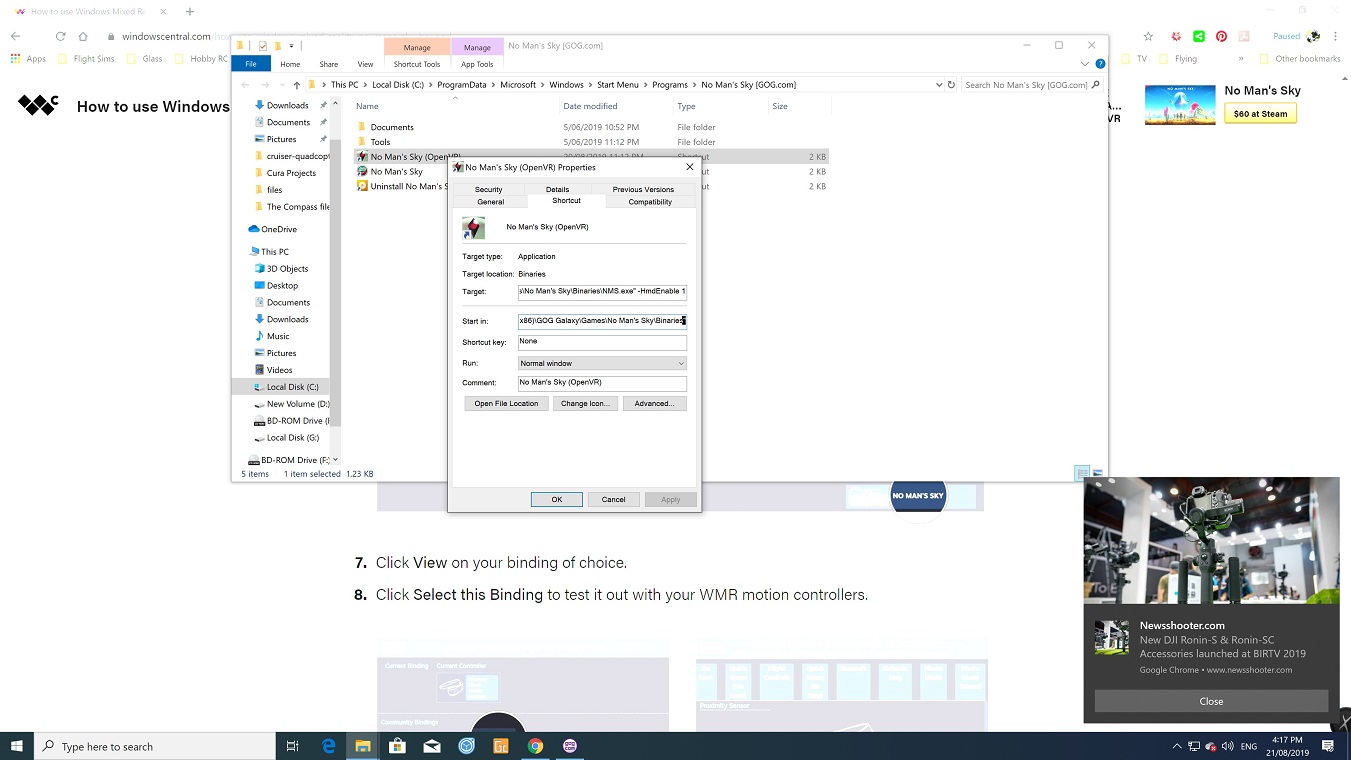Screen dimensions: 1351x760
Task: Click the Change Icon button
Action: pos(585,403)
